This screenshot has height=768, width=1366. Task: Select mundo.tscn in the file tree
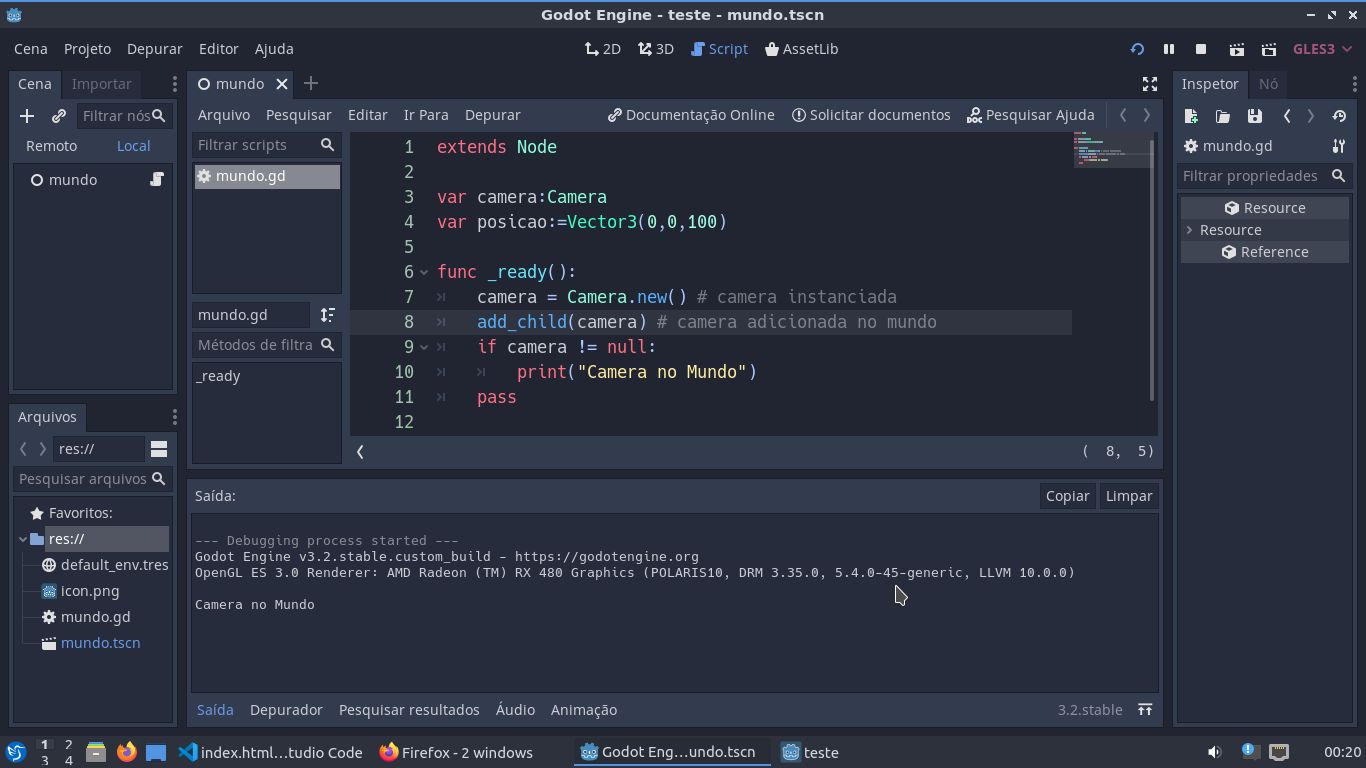(x=100, y=643)
